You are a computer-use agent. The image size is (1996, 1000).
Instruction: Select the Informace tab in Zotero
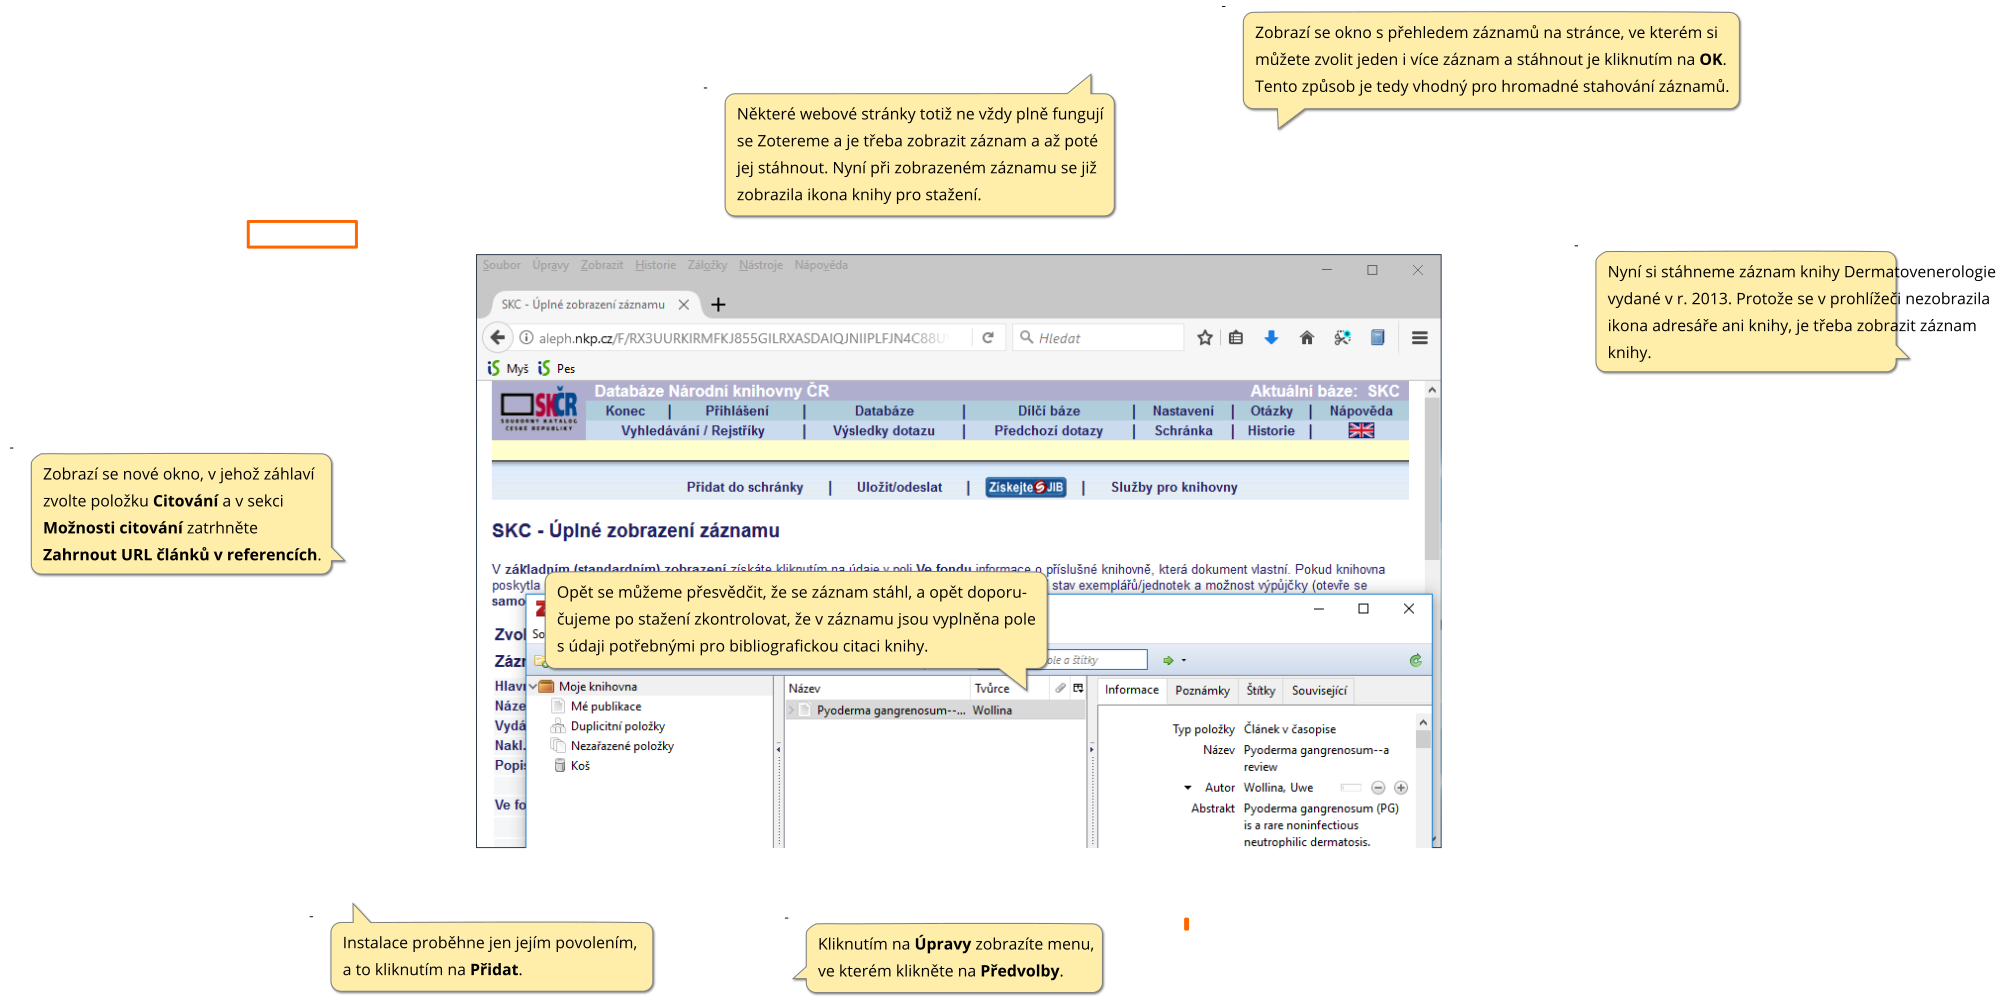tap(1131, 690)
